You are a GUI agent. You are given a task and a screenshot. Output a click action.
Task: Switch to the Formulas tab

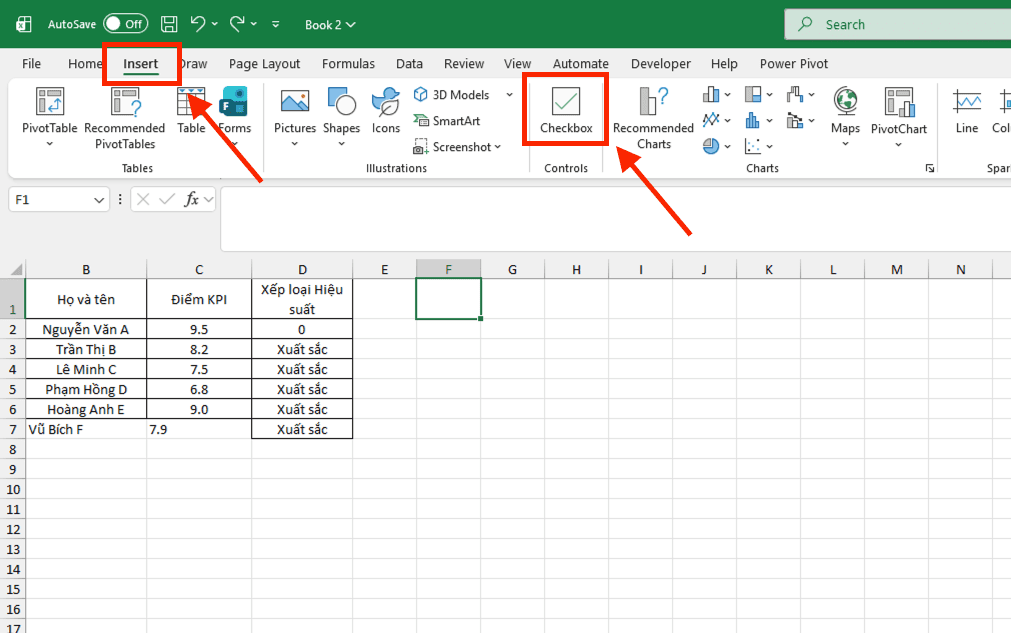click(x=348, y=64)
